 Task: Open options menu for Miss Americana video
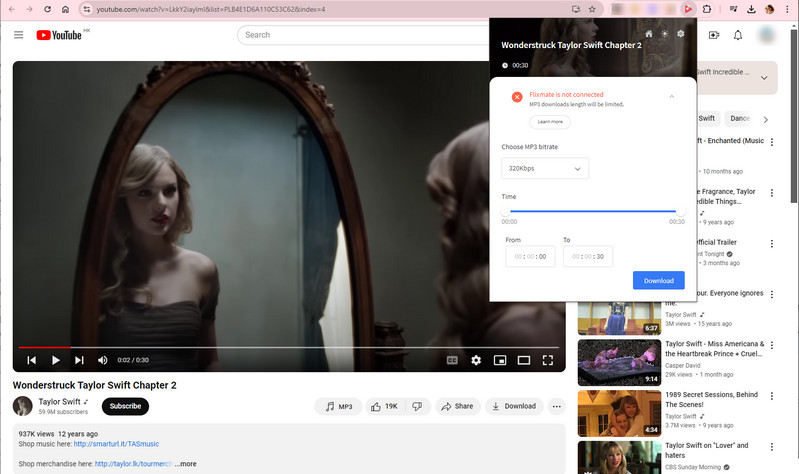click(772, 345)
